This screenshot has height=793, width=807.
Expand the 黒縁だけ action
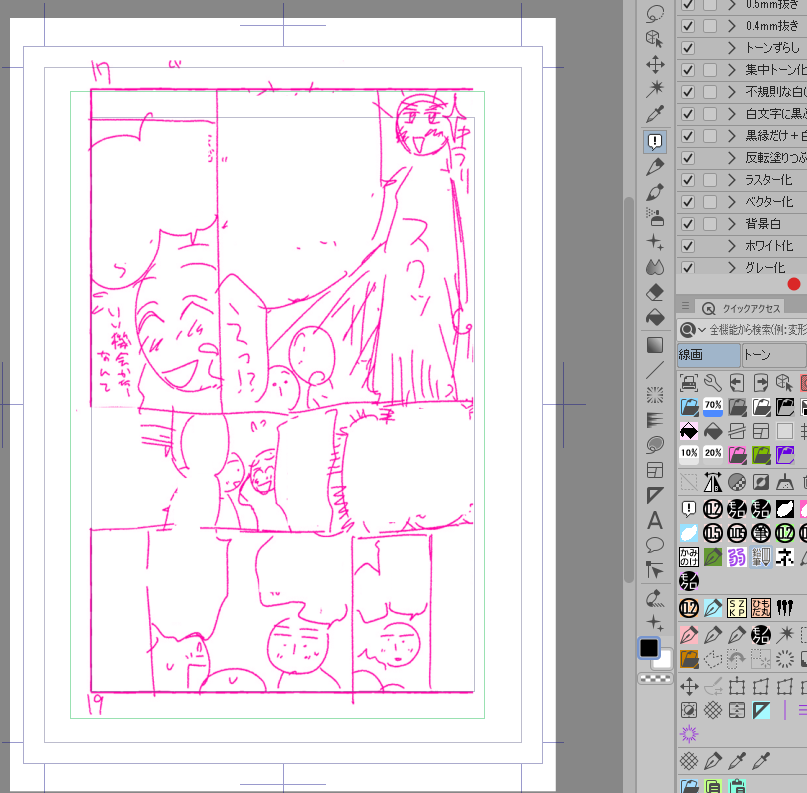point(732,136)
